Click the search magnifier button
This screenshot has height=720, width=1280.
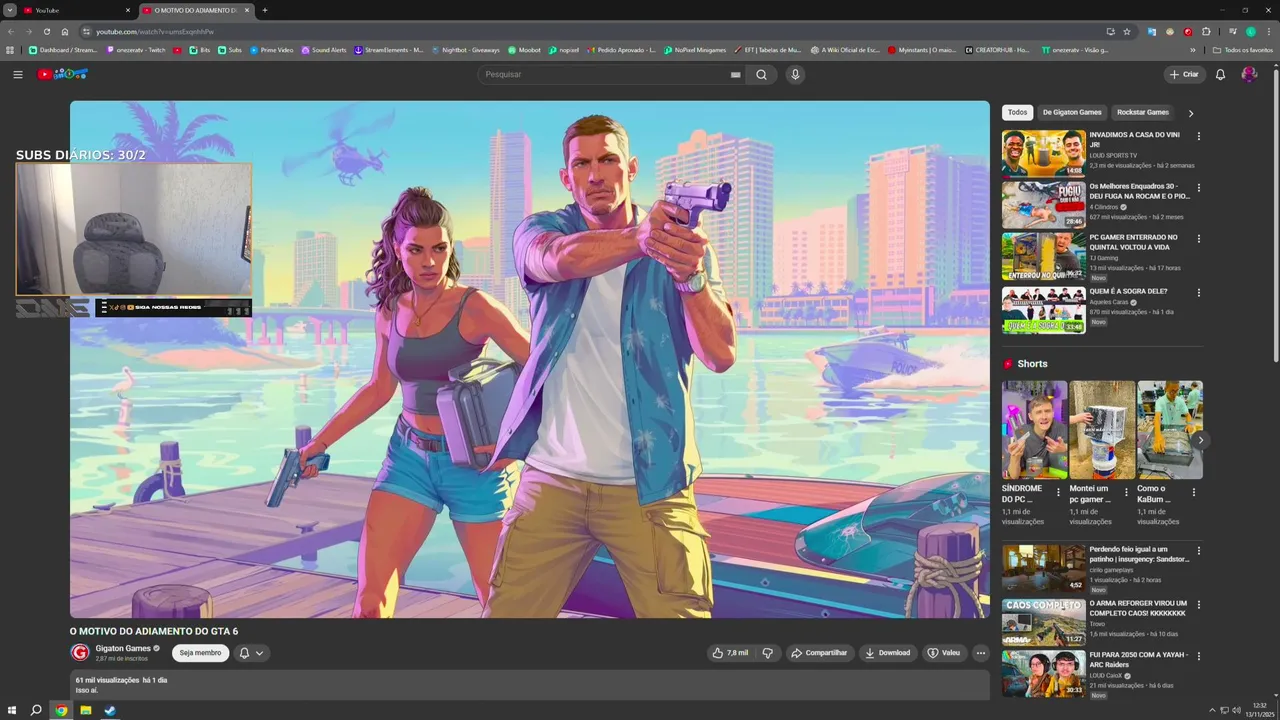(761, 74)
